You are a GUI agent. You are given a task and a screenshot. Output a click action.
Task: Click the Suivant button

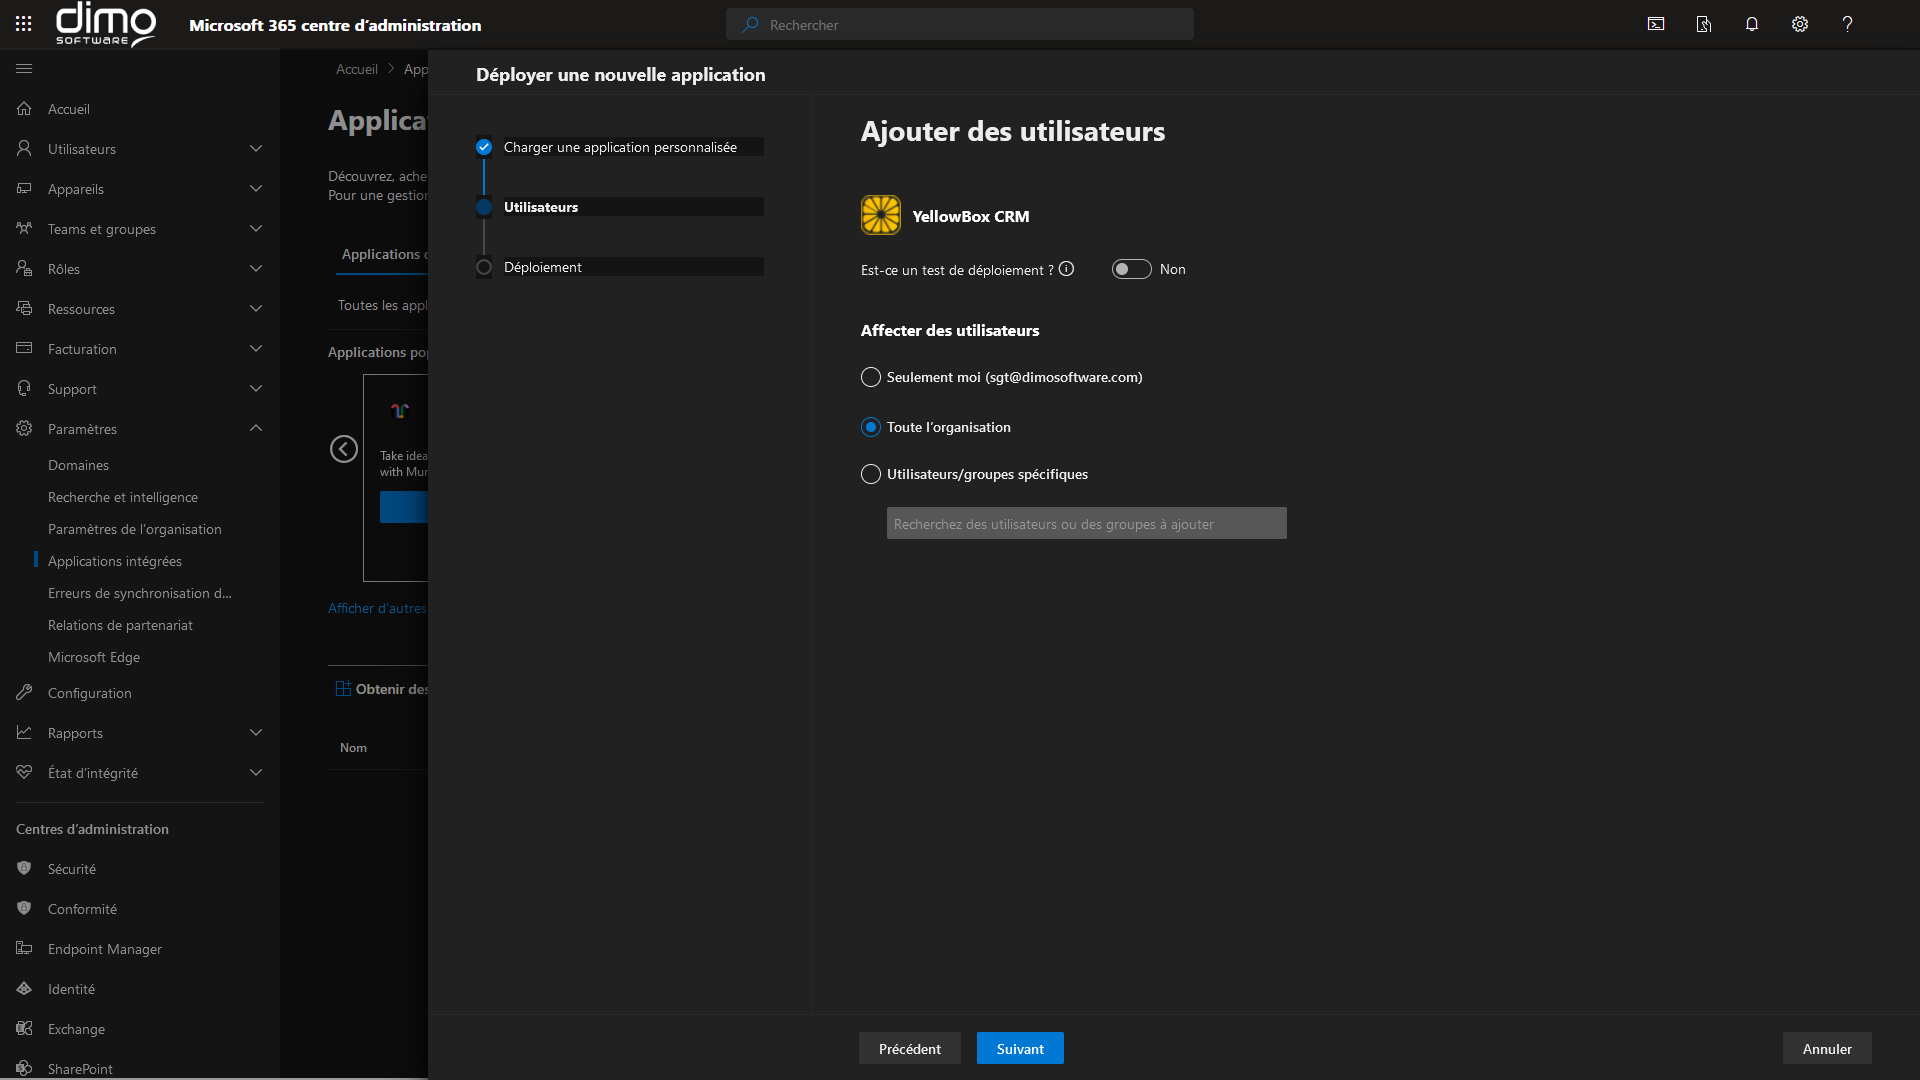(x=1020, y=1048)
